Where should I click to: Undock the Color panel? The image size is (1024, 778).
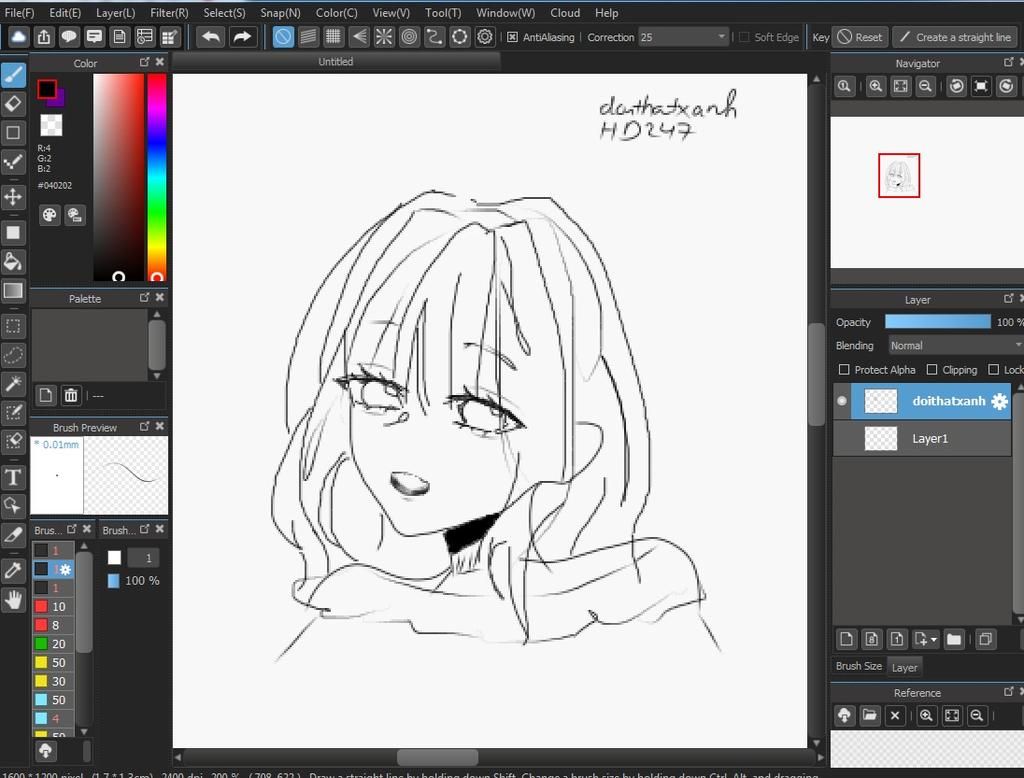[144, 62]
